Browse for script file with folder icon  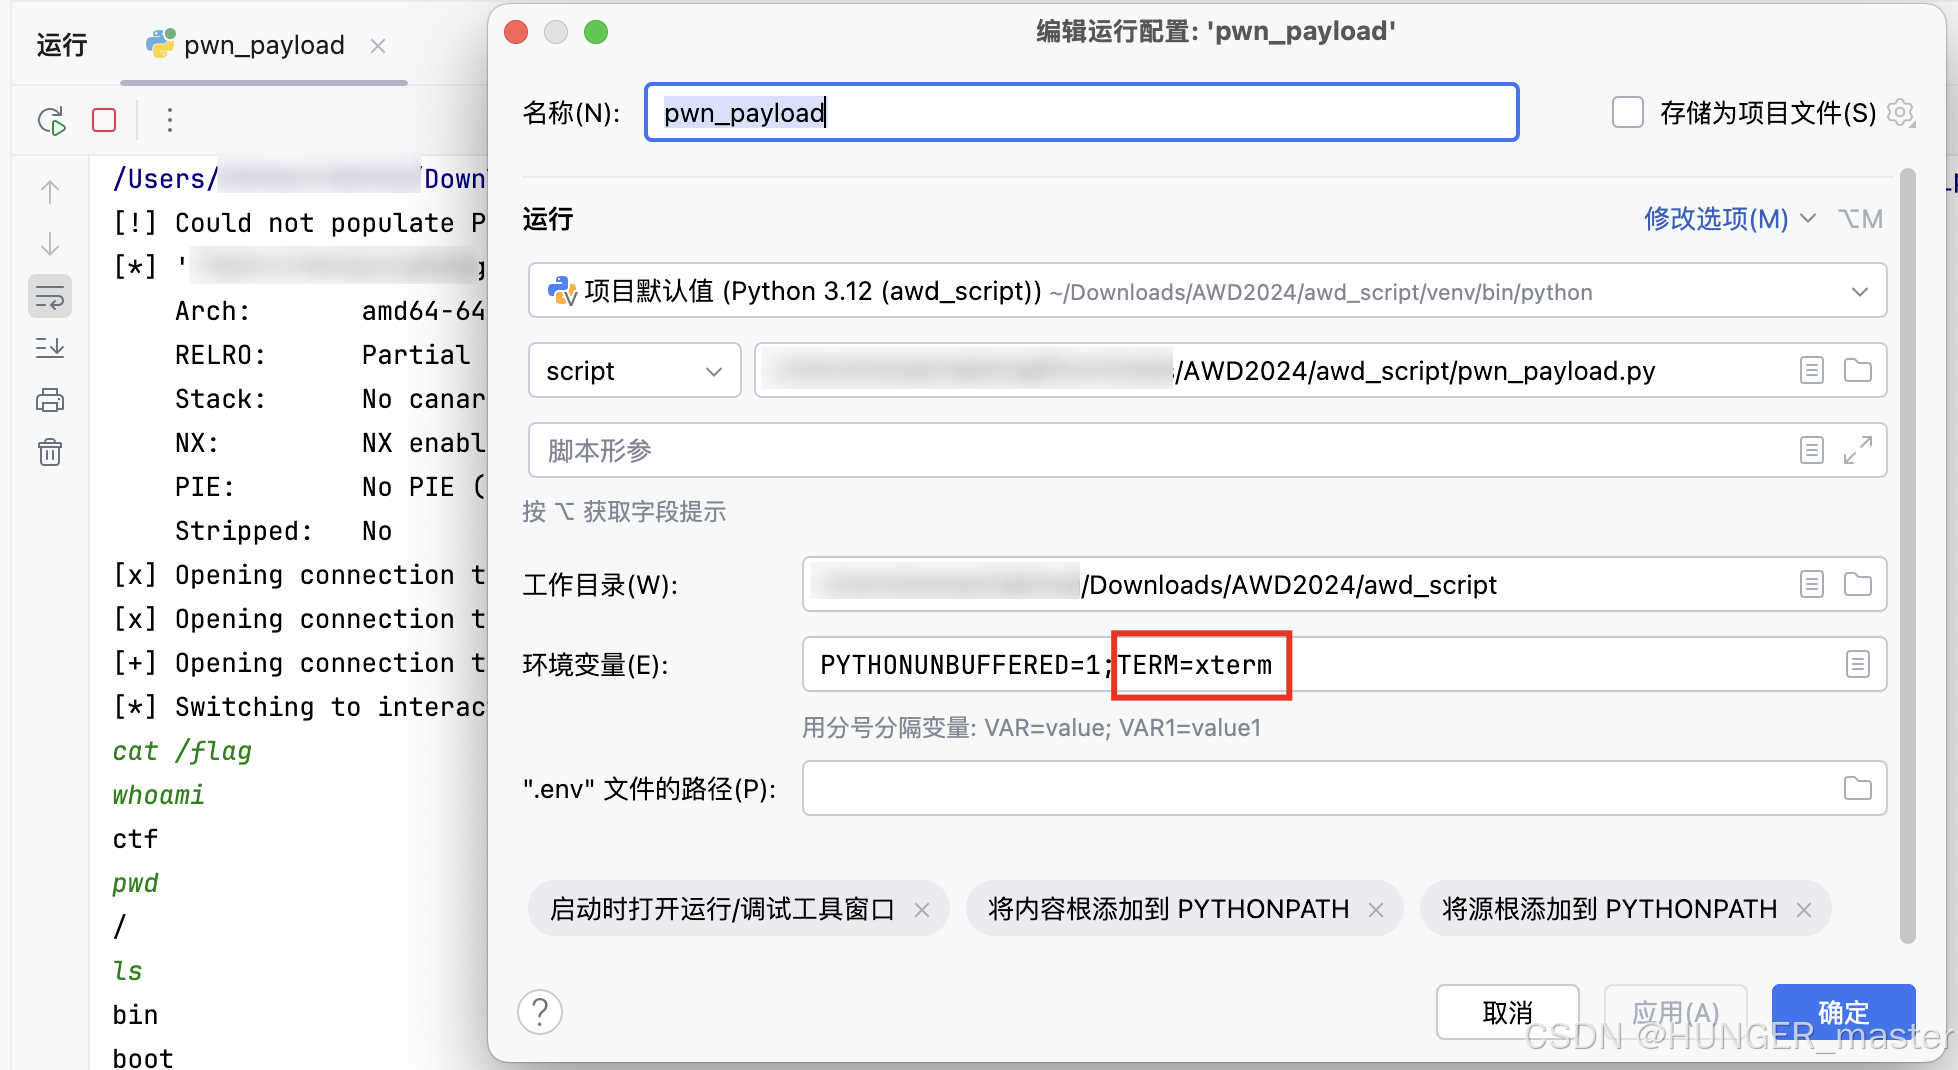point(1858,370)
